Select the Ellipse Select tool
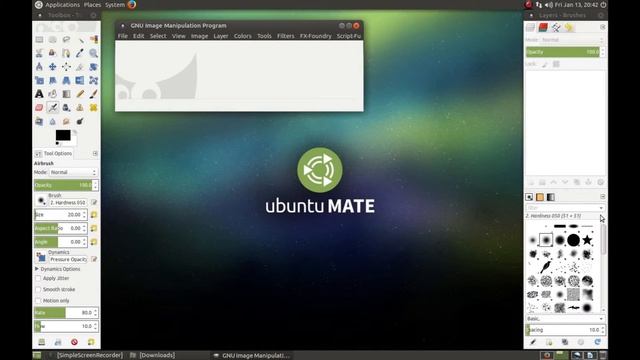Image resolution: width=640 pixels, height=360 pixels. tap(53, 40)
